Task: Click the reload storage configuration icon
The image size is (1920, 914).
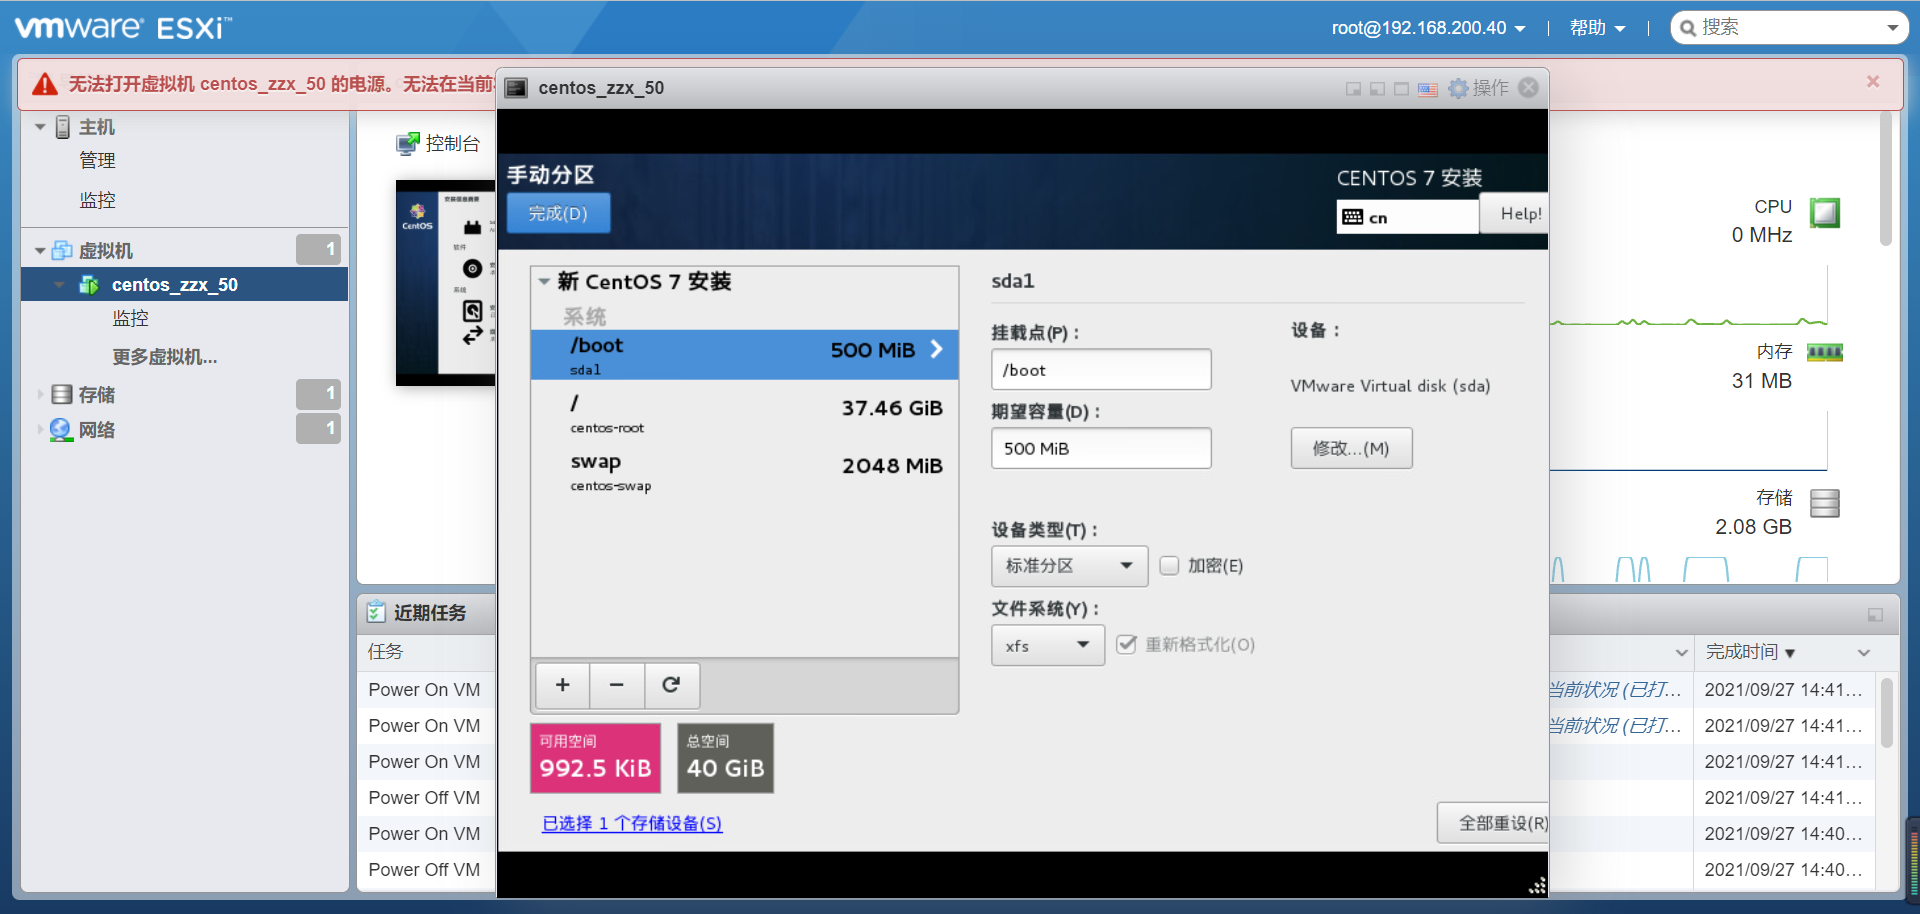Action: pyautogui.click(x=671, y=685)
